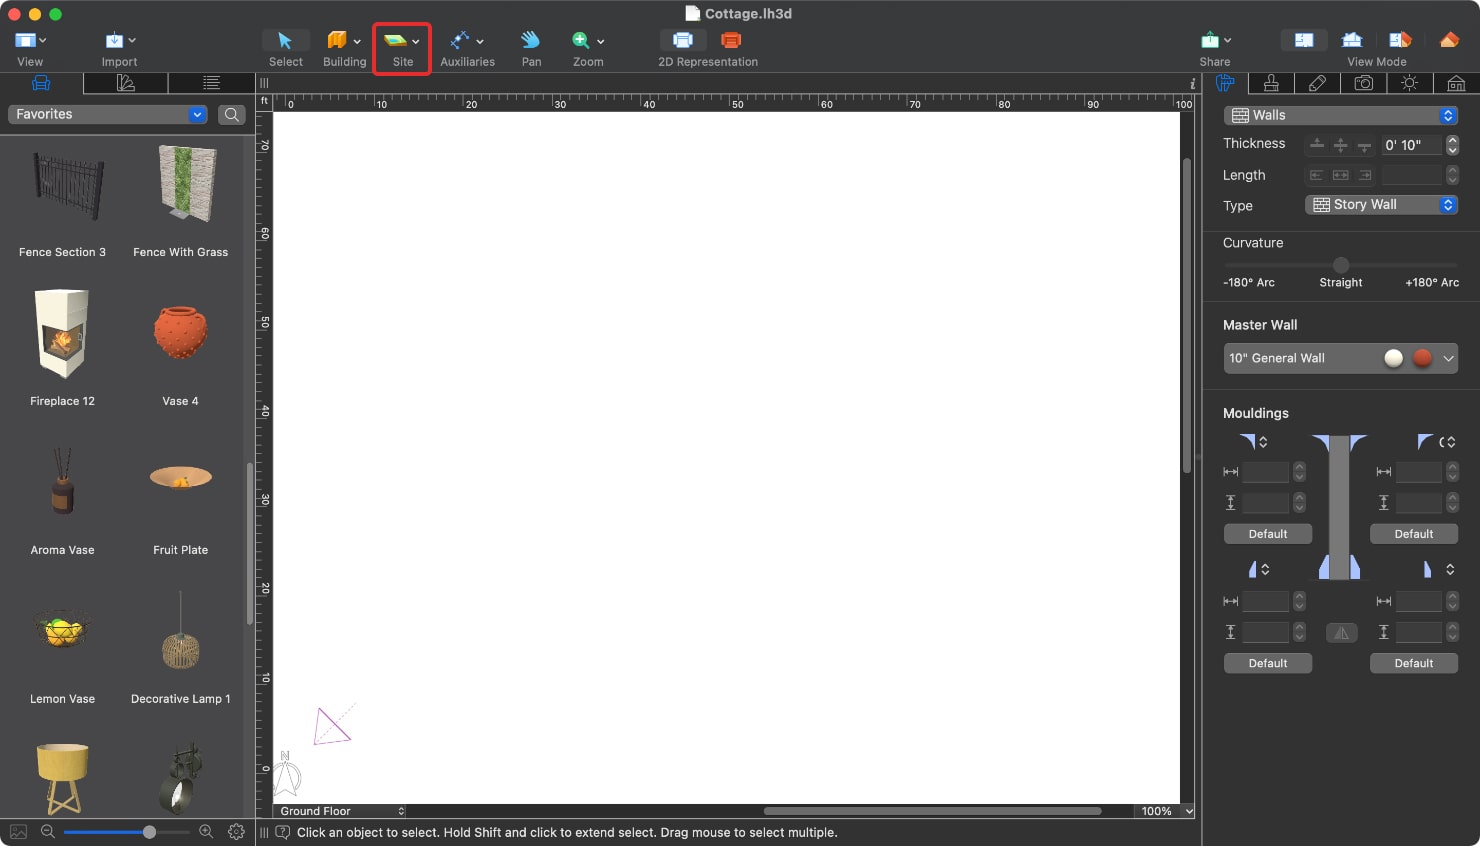The height and width of the screenshot is (846, 1480).
Task: Open the camera inspector tab
Action: [1364, 83]
